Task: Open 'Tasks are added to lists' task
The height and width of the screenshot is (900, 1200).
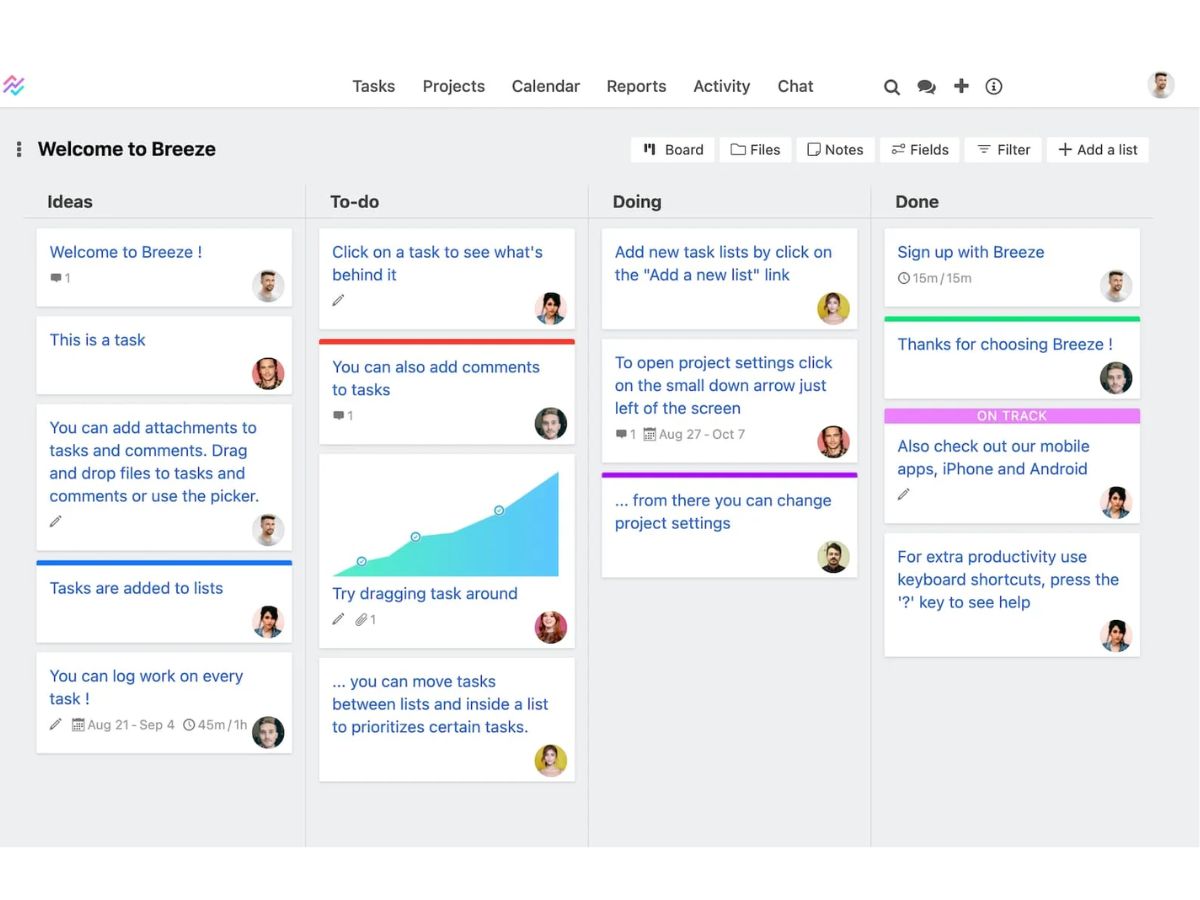Action: pos(164,602)
